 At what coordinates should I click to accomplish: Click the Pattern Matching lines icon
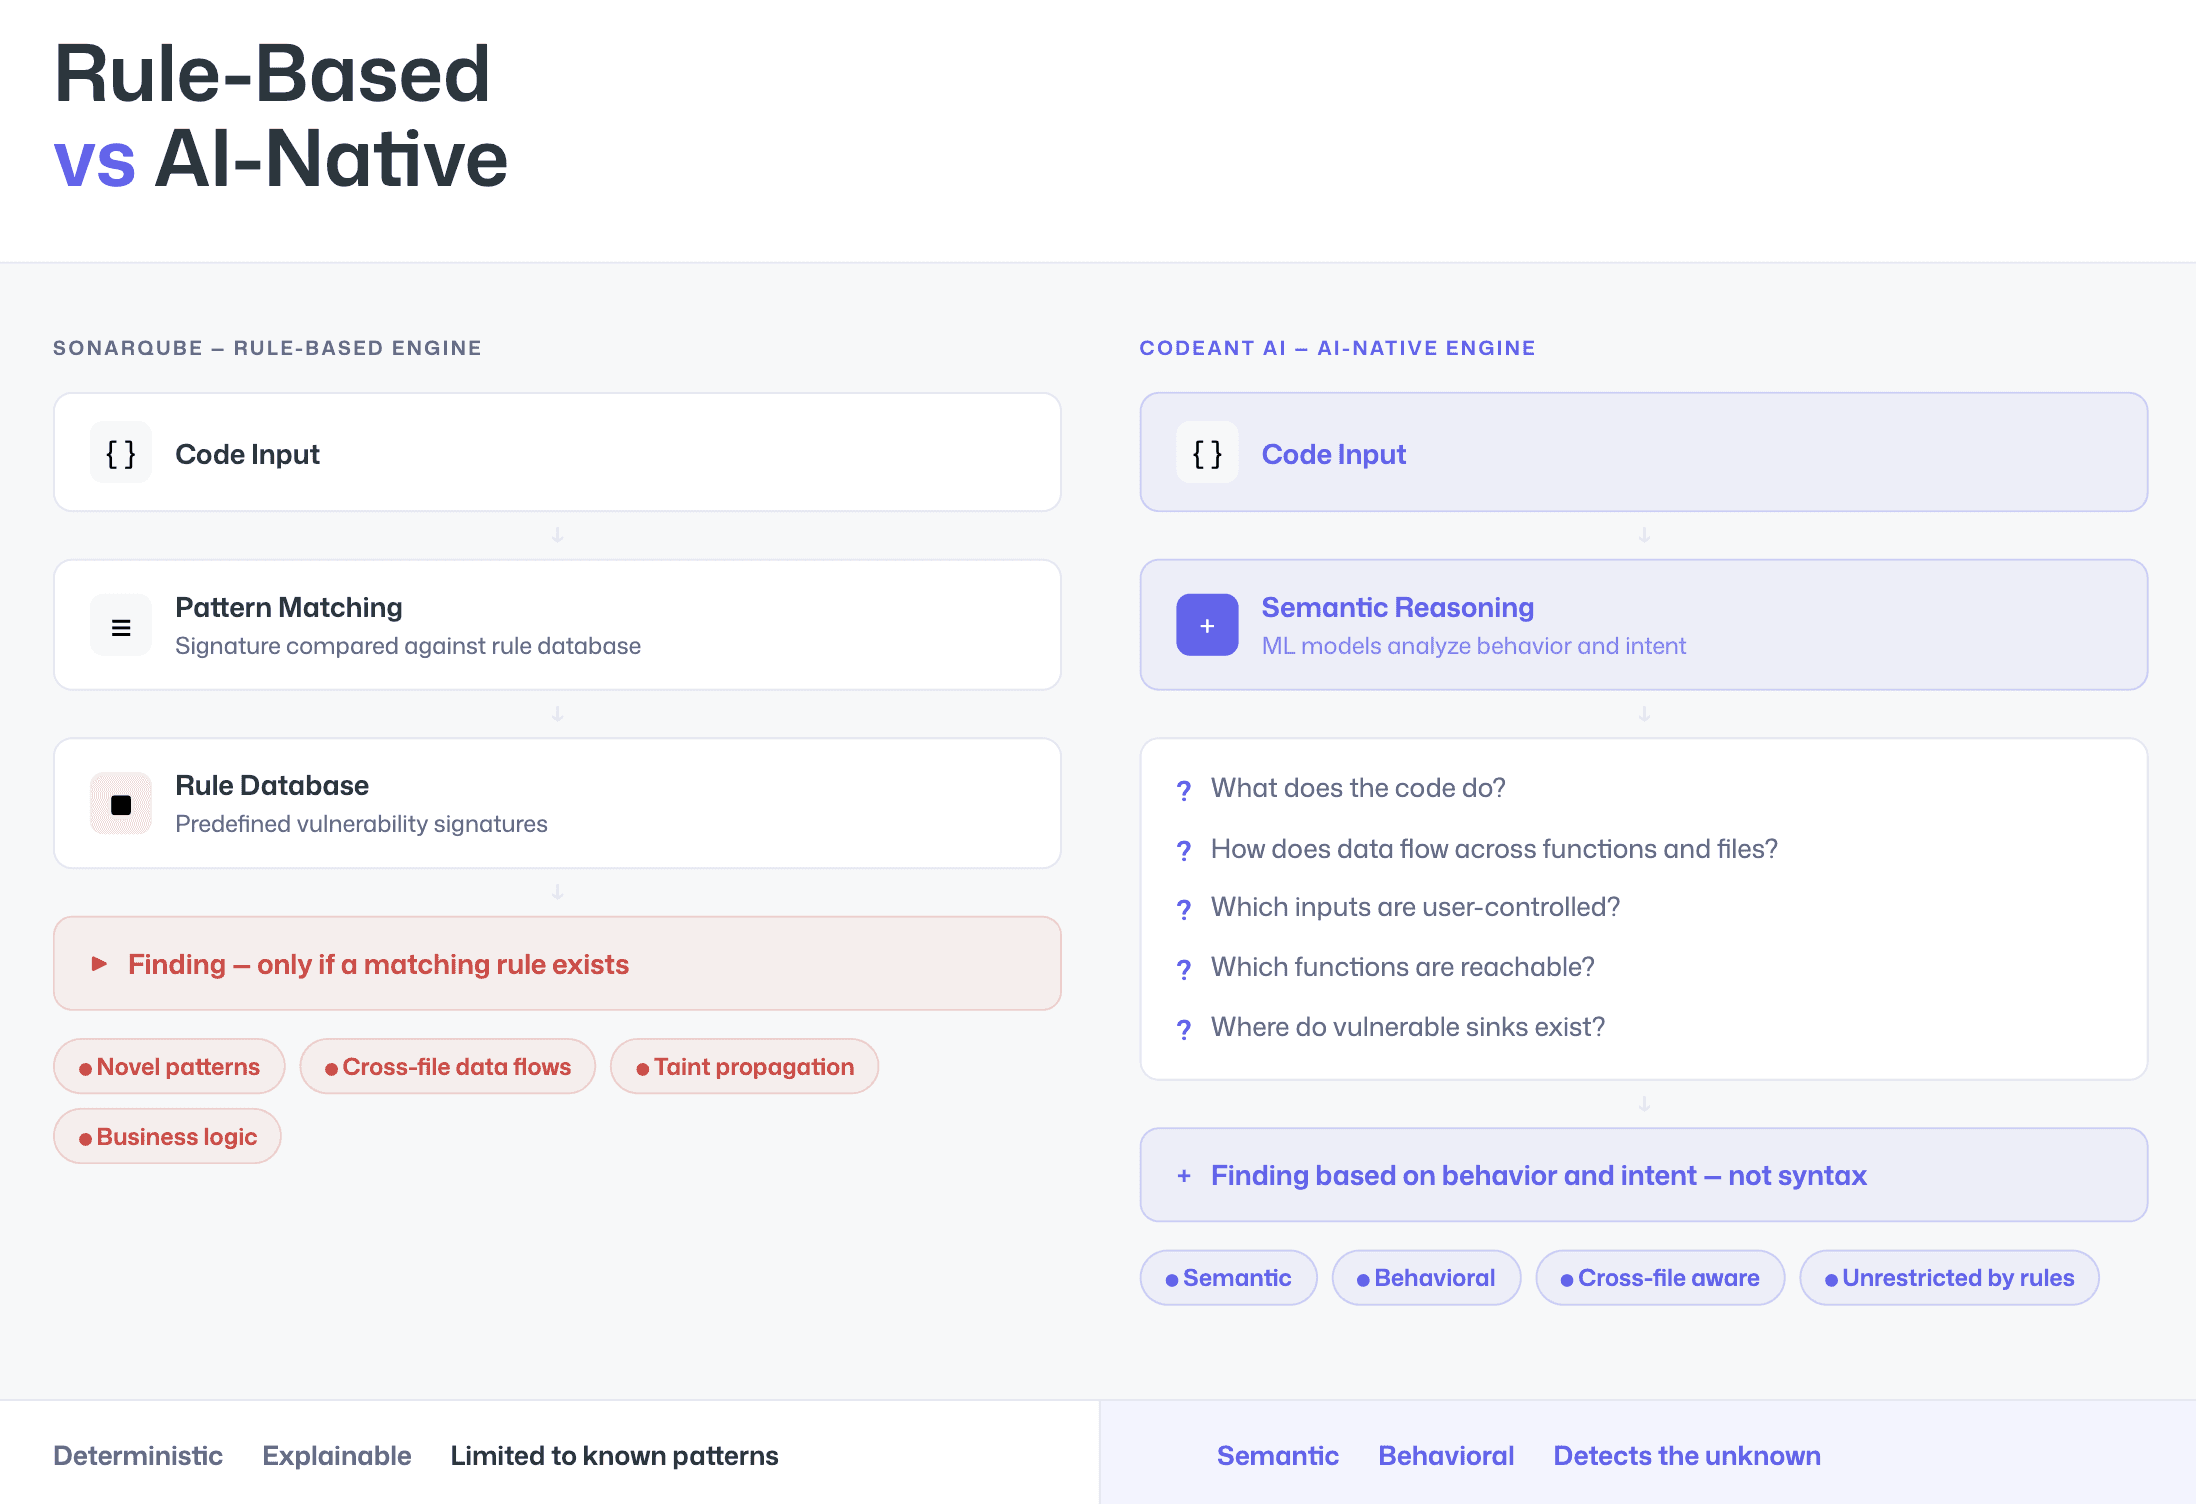pos(120,627)
